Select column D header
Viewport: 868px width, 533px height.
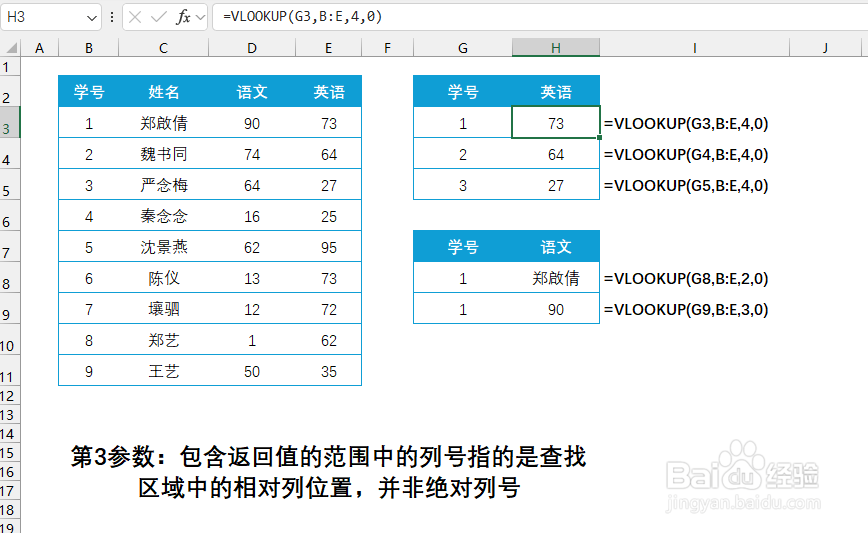252,48
